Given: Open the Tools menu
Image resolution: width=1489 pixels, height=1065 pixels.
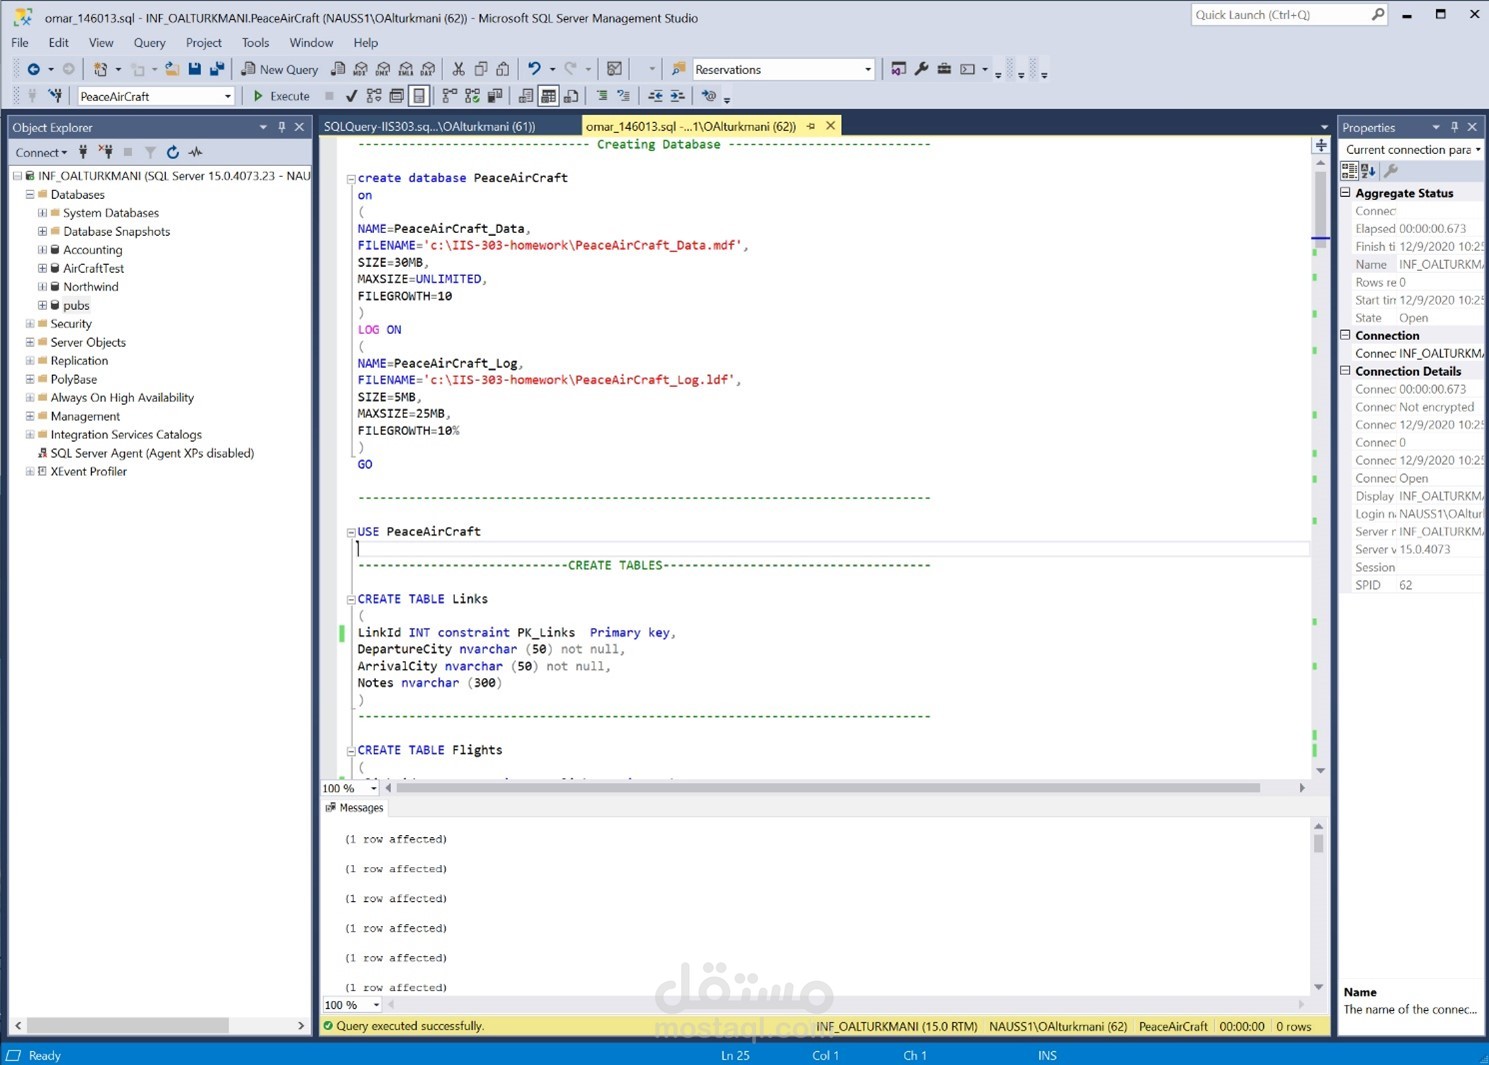Looking at the screenshot, I should pyautogui.click(x=255, y=43).
